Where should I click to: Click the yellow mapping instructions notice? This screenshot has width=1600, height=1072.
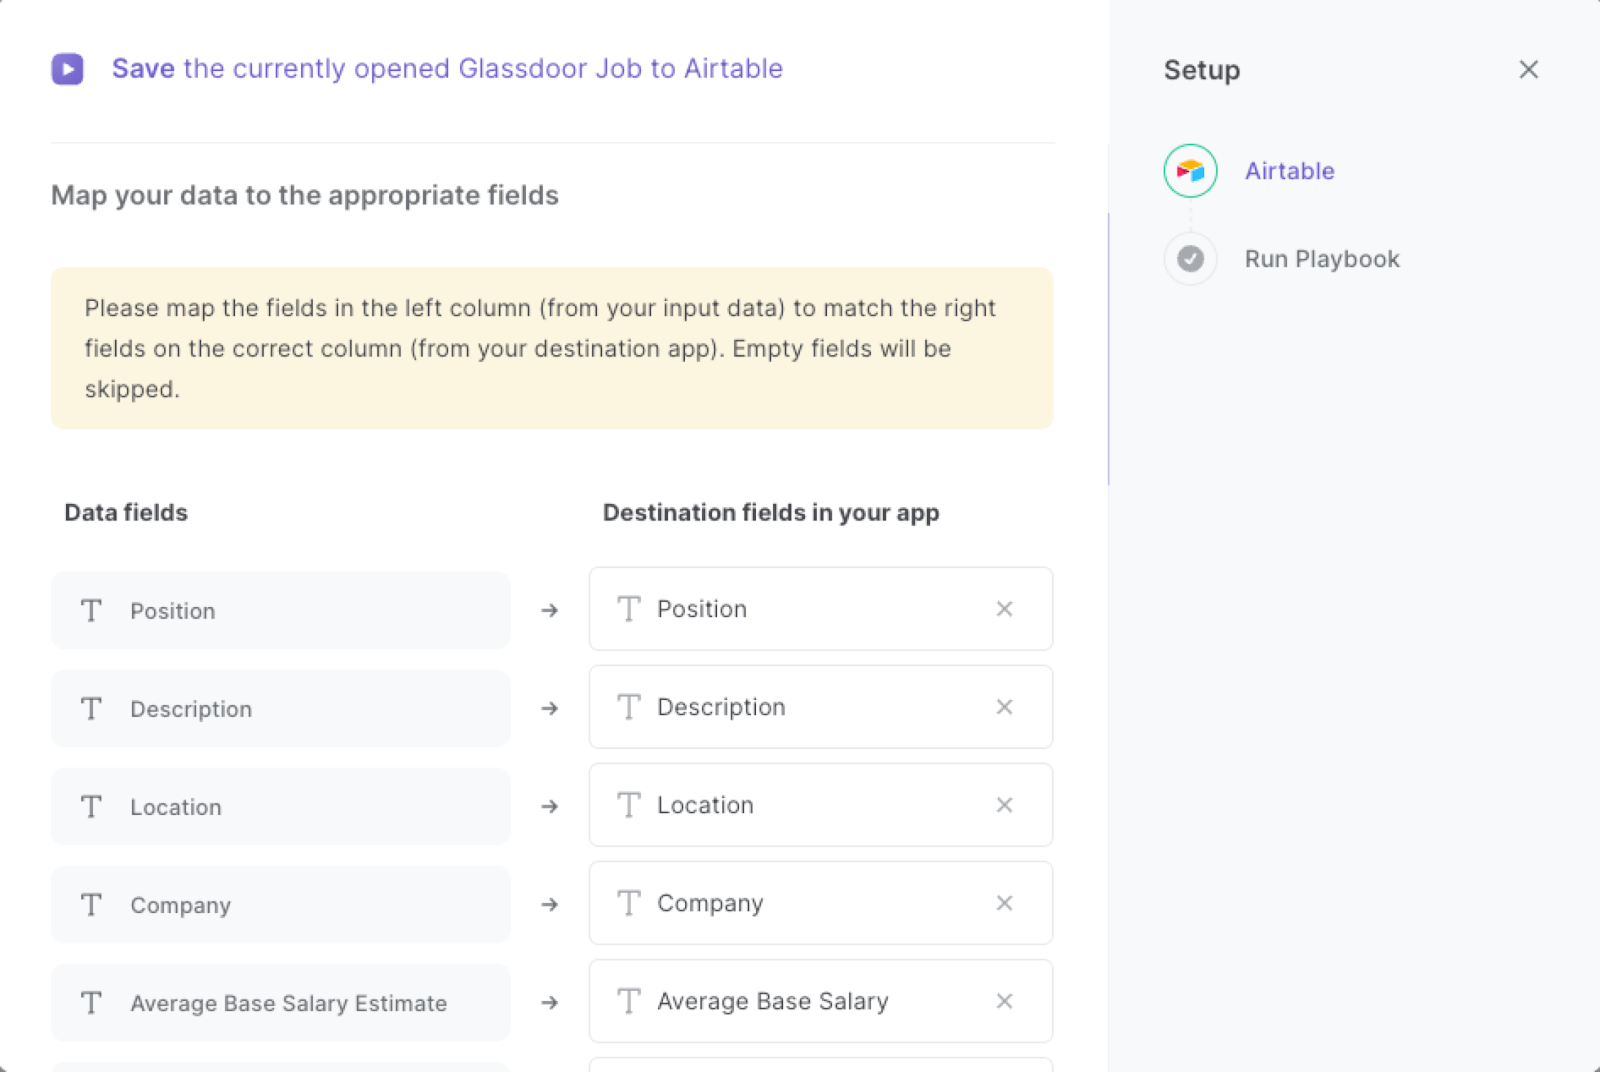552,348
